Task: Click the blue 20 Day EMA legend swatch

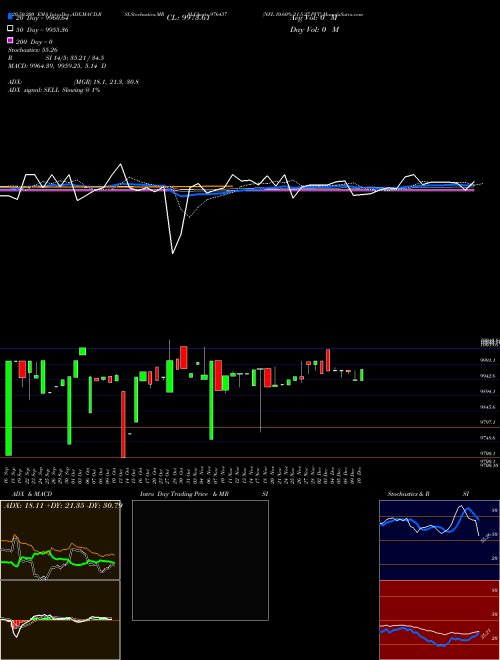Action: 10,17
